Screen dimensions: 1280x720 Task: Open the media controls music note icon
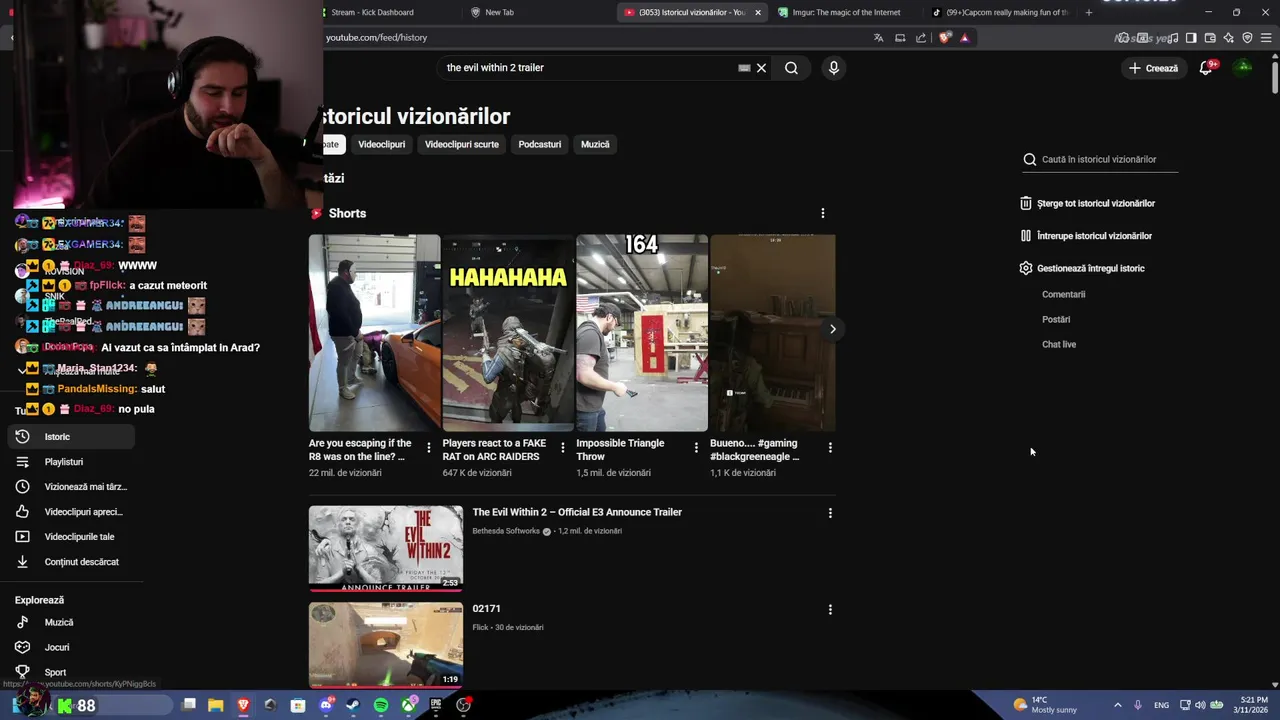[x=1173, y=38]
